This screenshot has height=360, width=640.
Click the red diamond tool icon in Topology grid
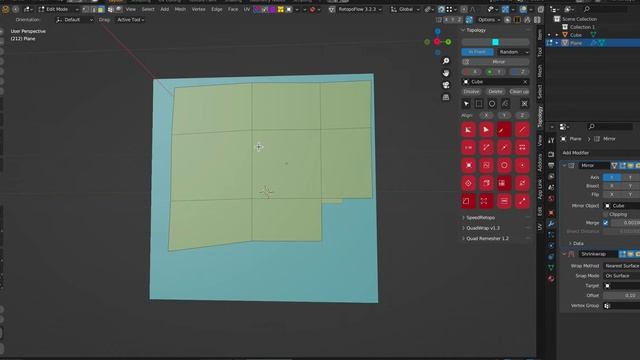[469, 183]
